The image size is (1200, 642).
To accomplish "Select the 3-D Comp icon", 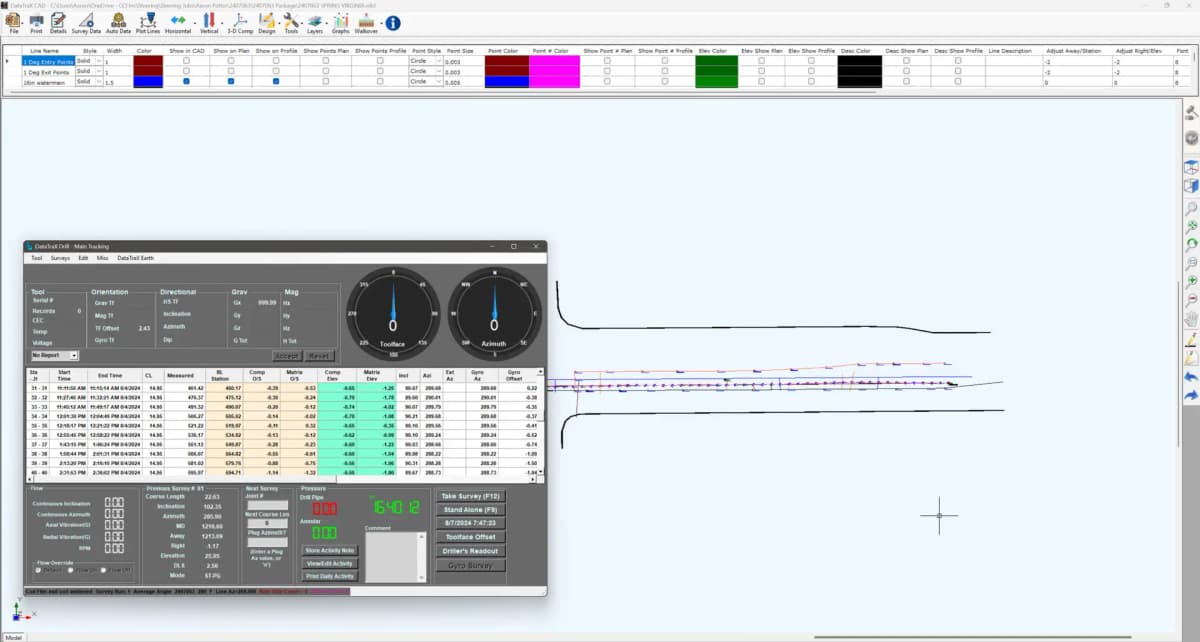I will pos(241,22).
